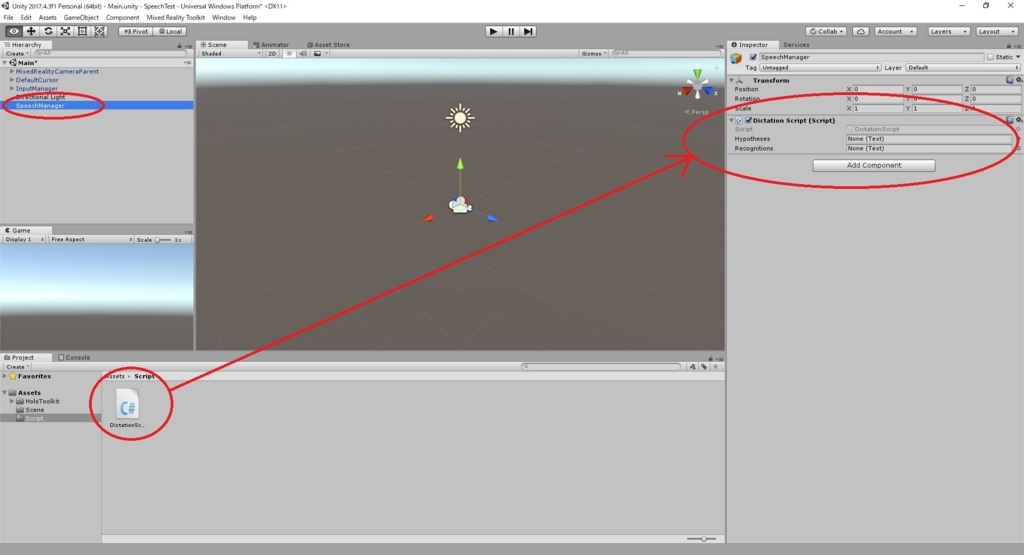
Task: Select the Hand (view) tool
Action: click(13, 31)
